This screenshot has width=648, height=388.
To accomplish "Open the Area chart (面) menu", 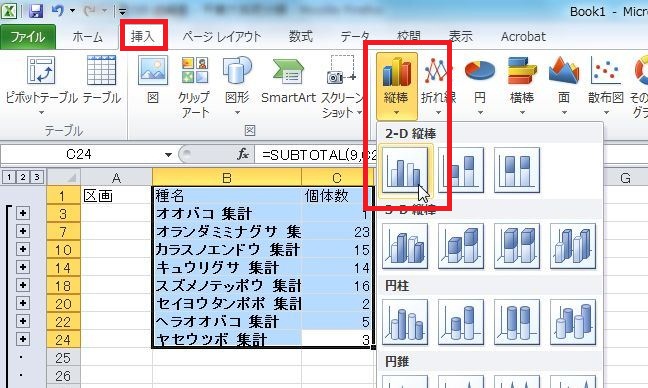I will point(564,86).
